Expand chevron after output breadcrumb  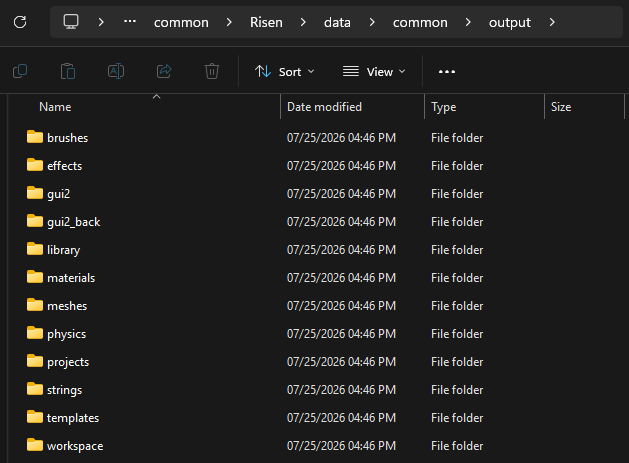[x=552, y=22]
